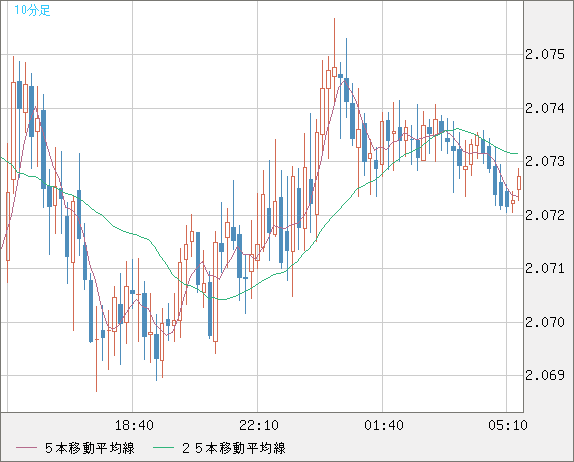Click the 2.073 price axis label
The height and width of the screenshot is (462, 574).
tap(545, 161)
